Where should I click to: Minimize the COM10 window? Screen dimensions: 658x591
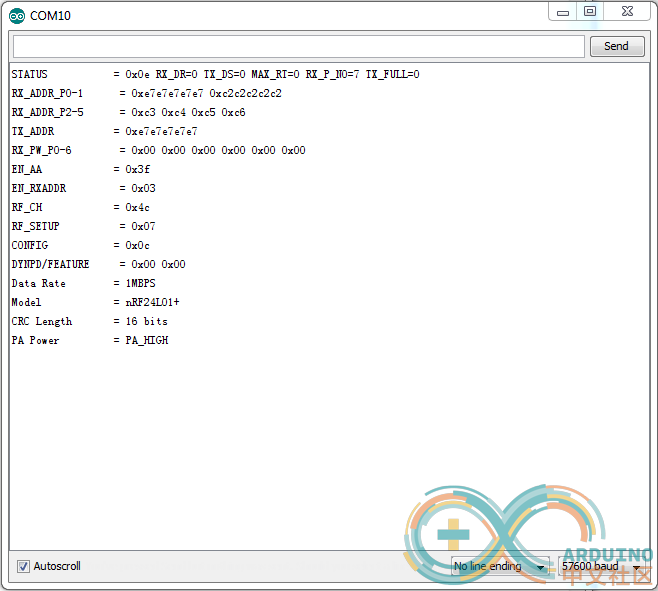(563, 11)
